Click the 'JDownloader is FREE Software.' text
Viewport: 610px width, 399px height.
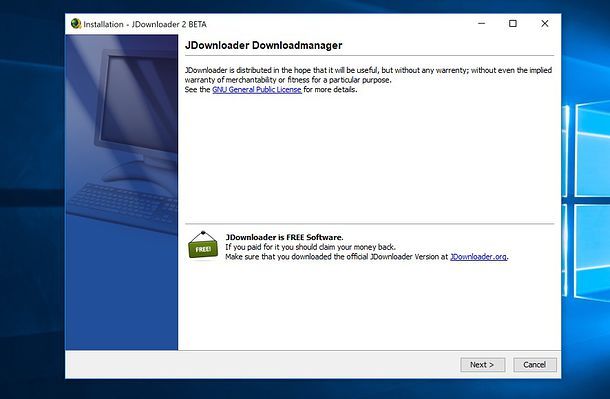(x=284, y=237)
